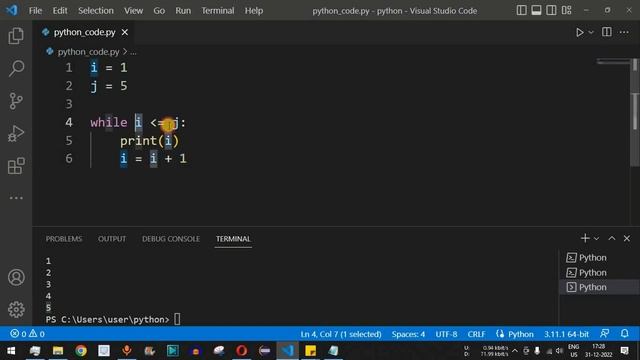Open the Extensions view

click(x=16, y=166)
